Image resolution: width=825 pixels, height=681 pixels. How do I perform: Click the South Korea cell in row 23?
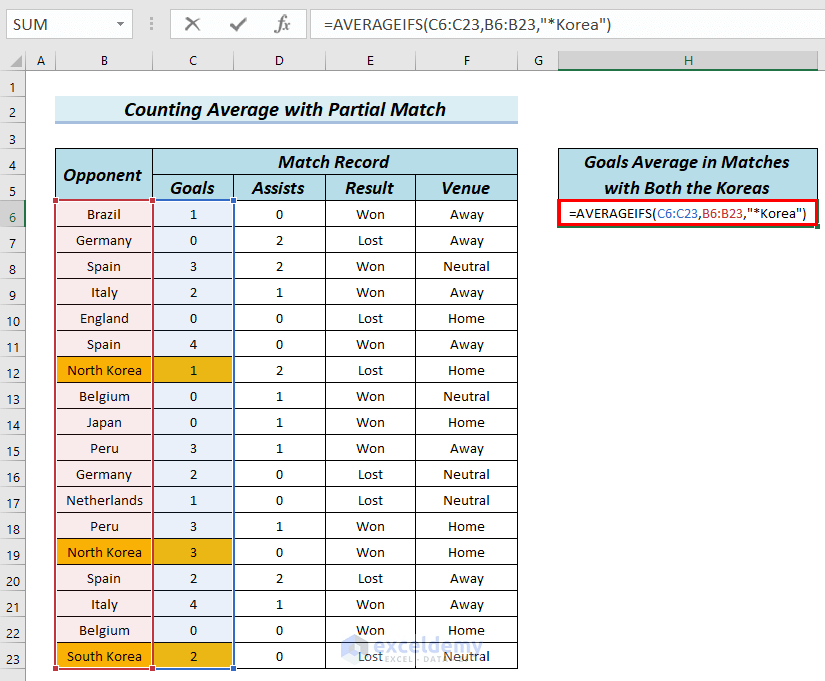coord(103,656)
